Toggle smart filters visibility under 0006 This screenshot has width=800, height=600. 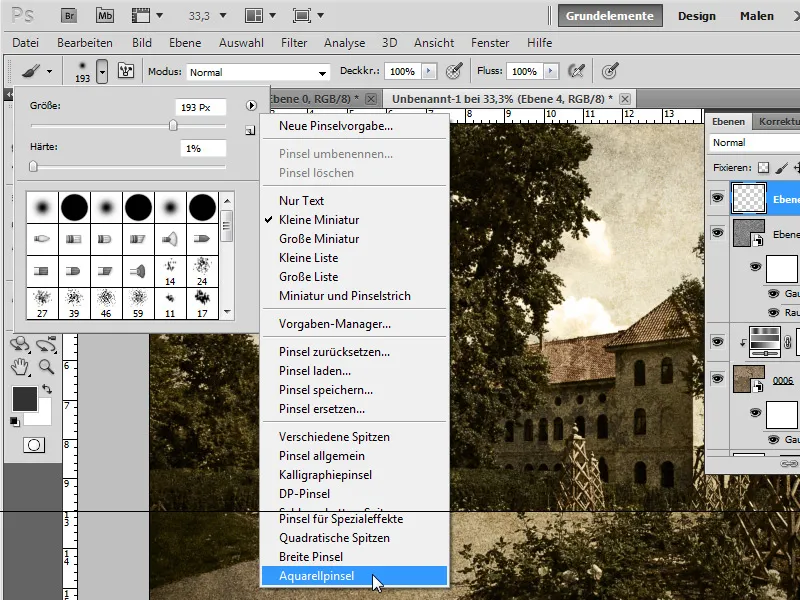point(756,413)
